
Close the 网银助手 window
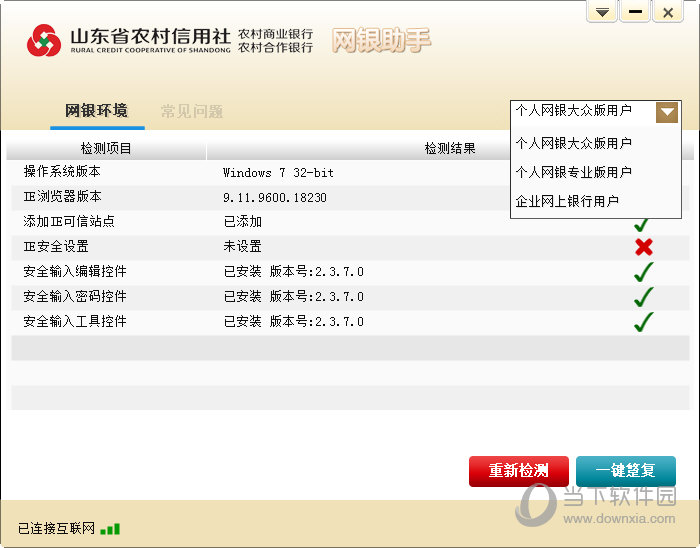[x=668, y=12]
